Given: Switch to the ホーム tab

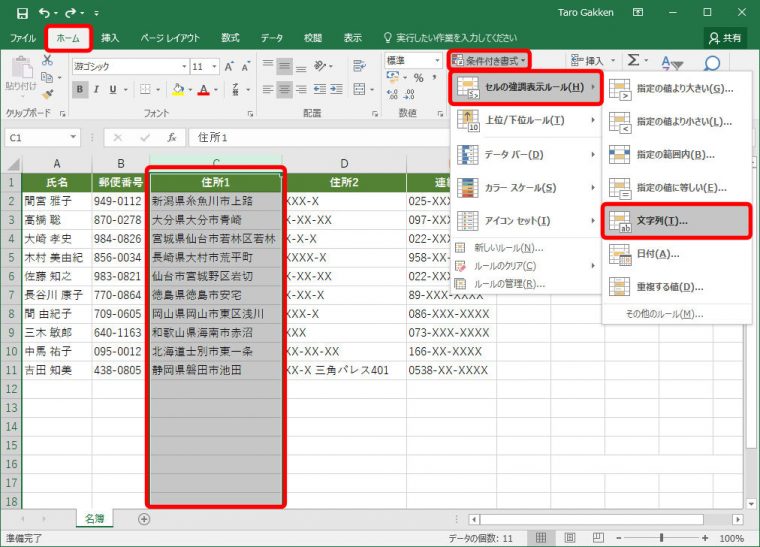Looking at the screenshot, I should click(68, 38).
